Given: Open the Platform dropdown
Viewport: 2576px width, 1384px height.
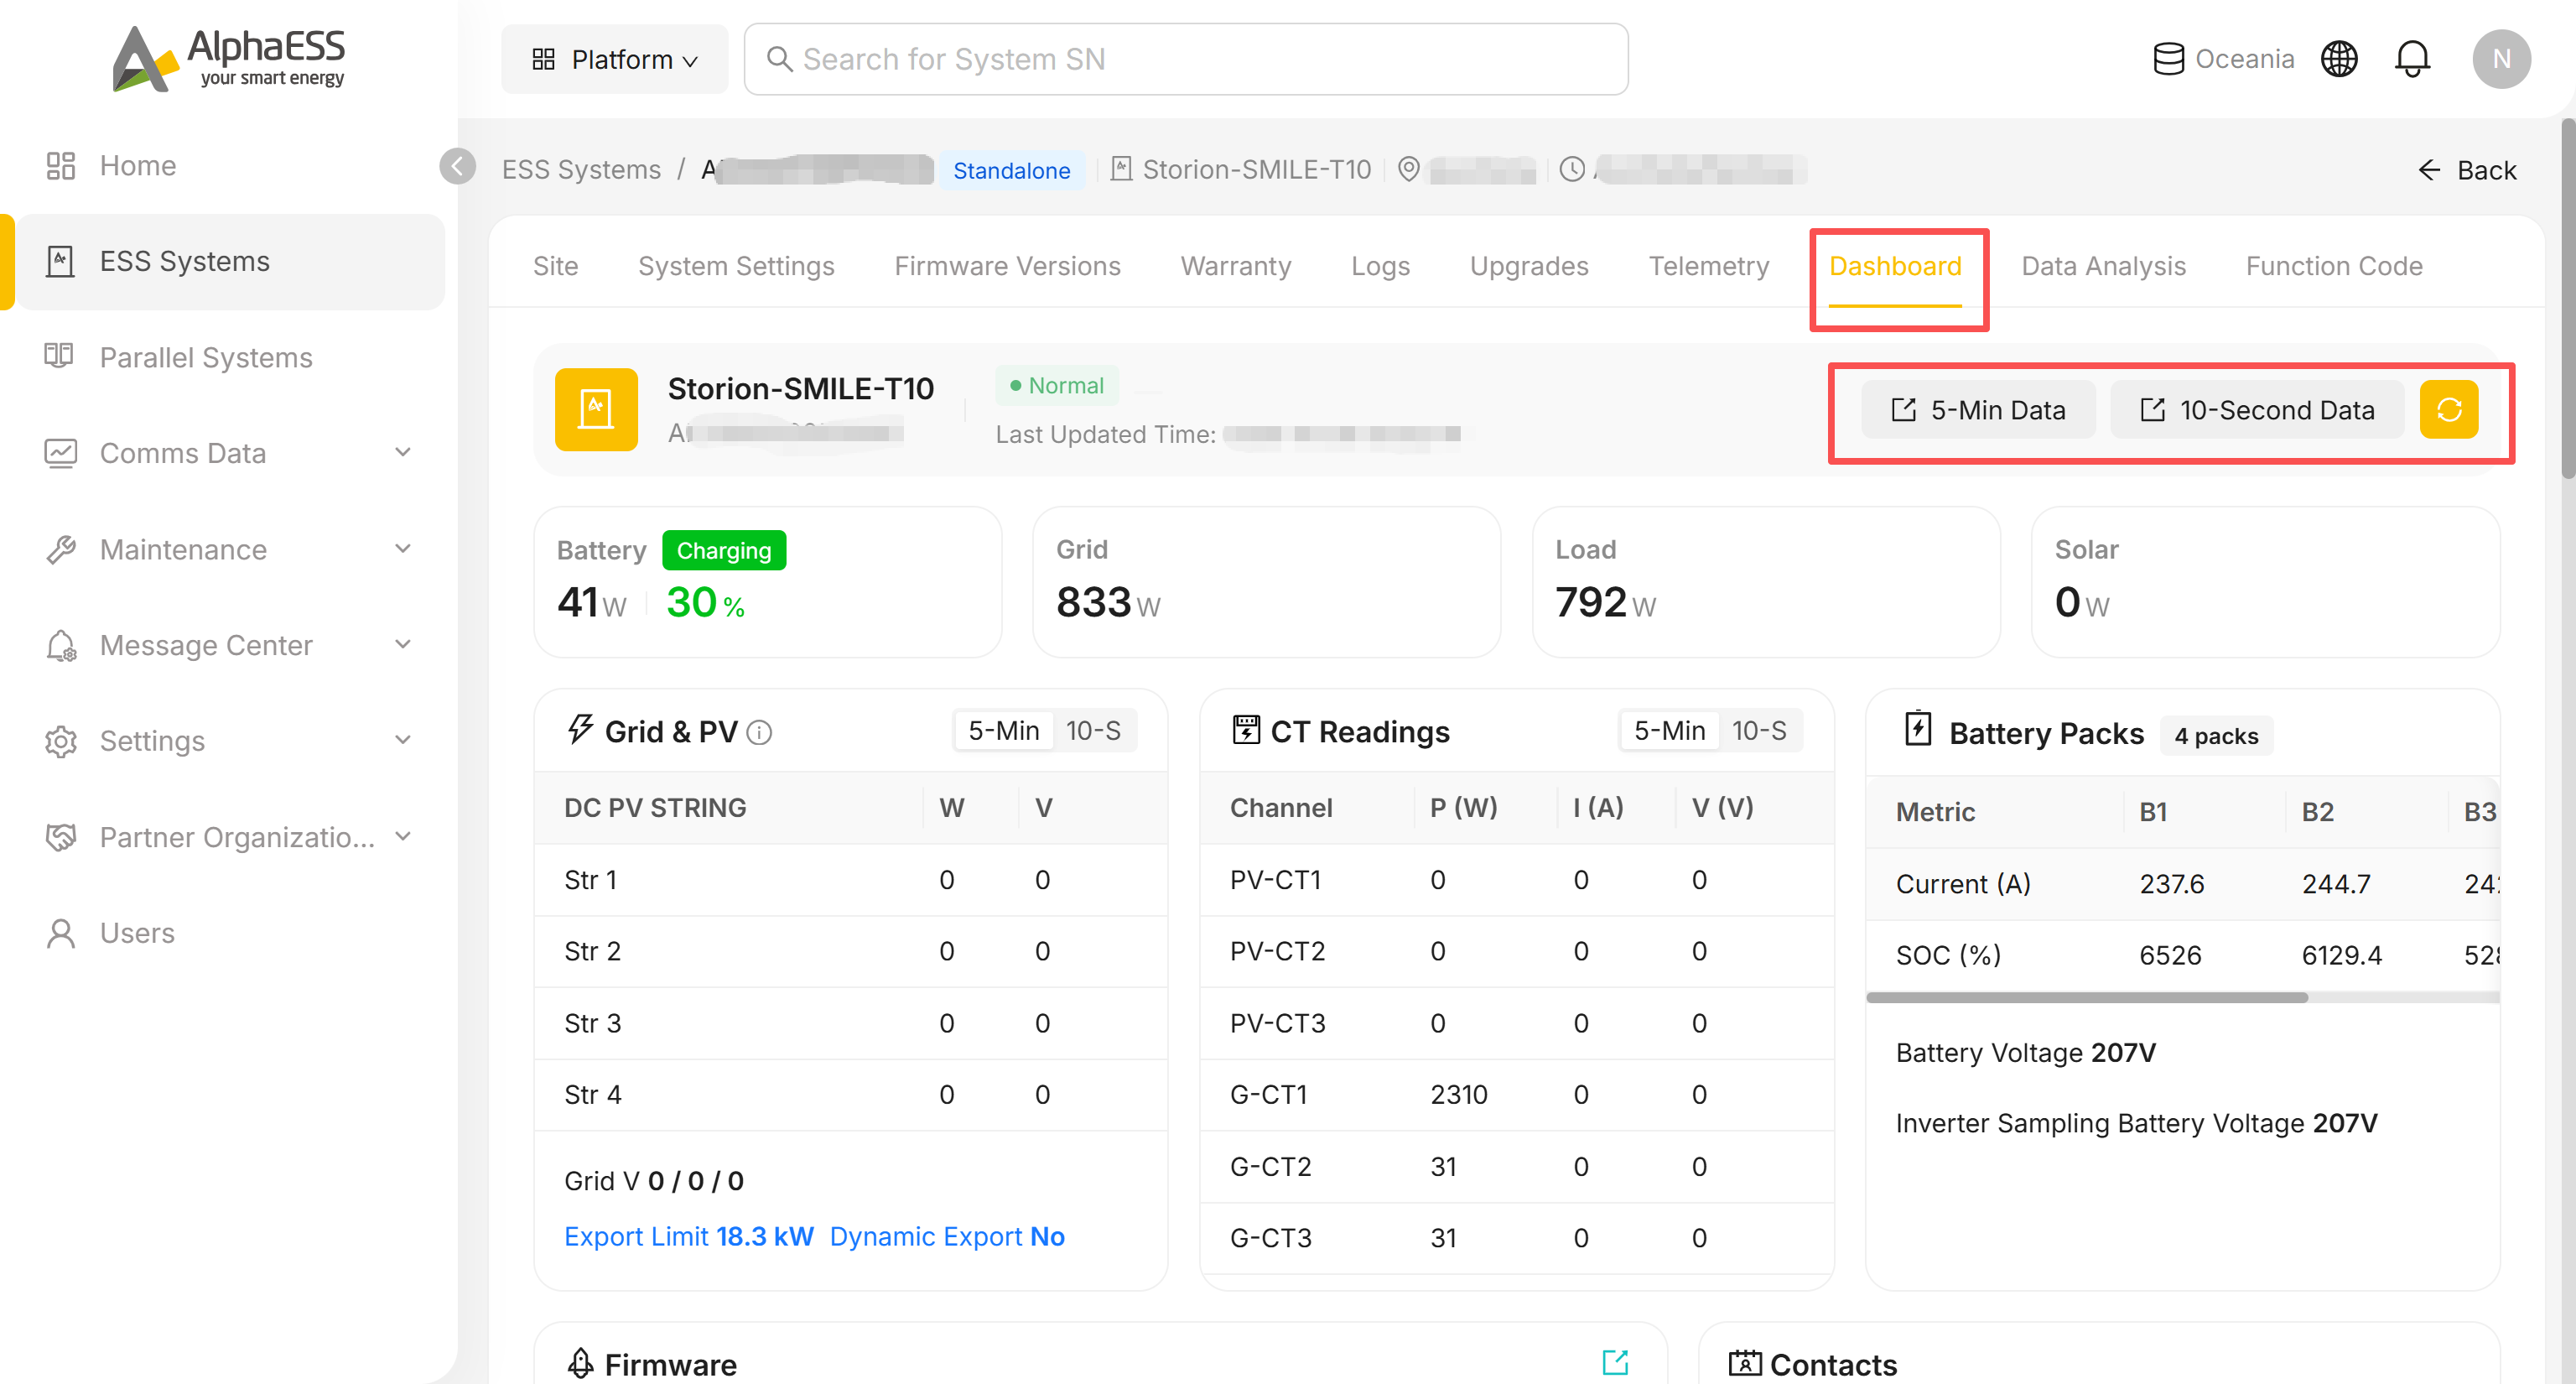Looking at the screenshot, I should tap(614, 59).
